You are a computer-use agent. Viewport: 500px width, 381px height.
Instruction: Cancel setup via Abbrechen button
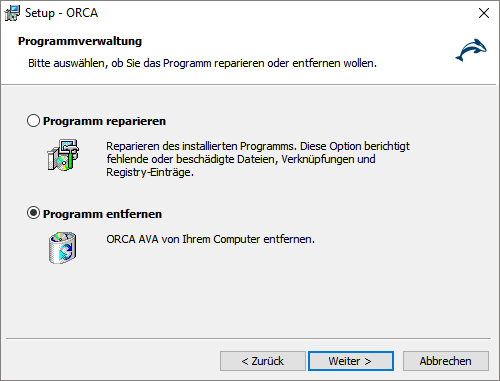446,361
